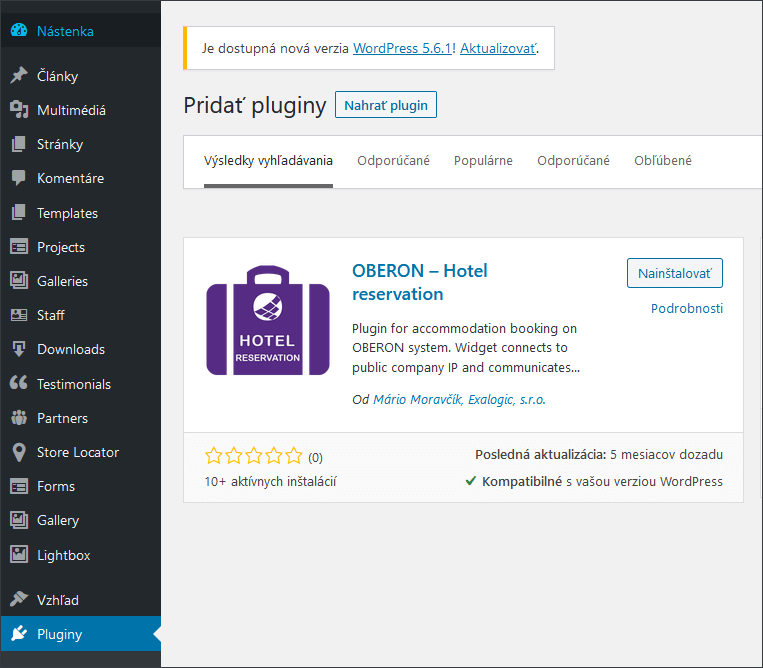
Task: Open the Stránky menu item
Action: coord(59,144)
